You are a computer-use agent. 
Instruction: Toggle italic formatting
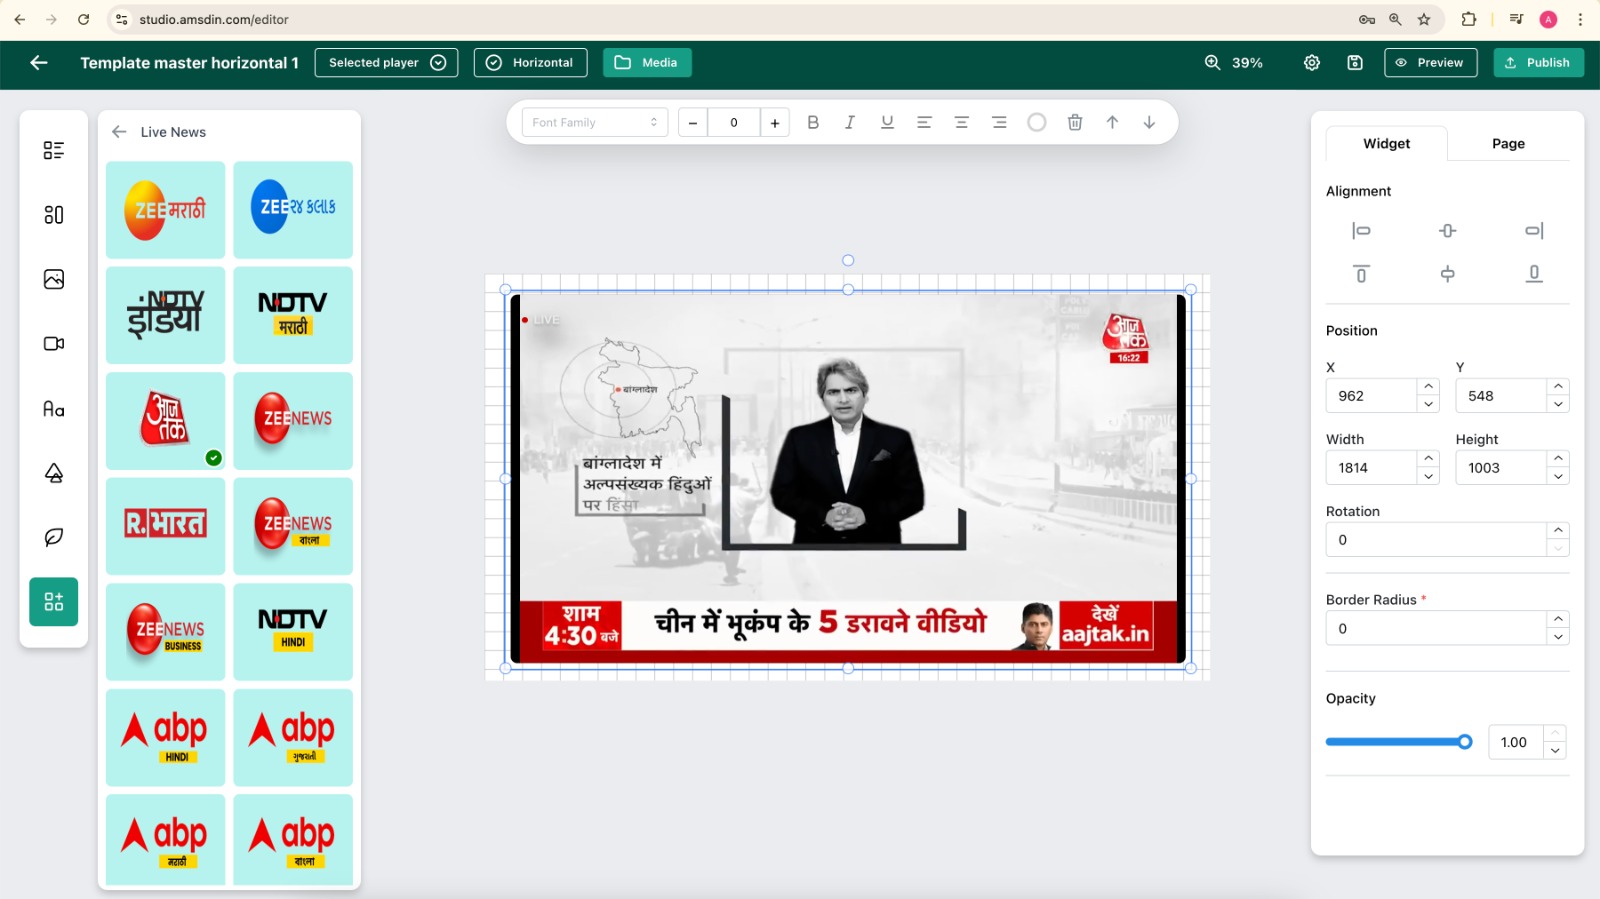point(850,122)
